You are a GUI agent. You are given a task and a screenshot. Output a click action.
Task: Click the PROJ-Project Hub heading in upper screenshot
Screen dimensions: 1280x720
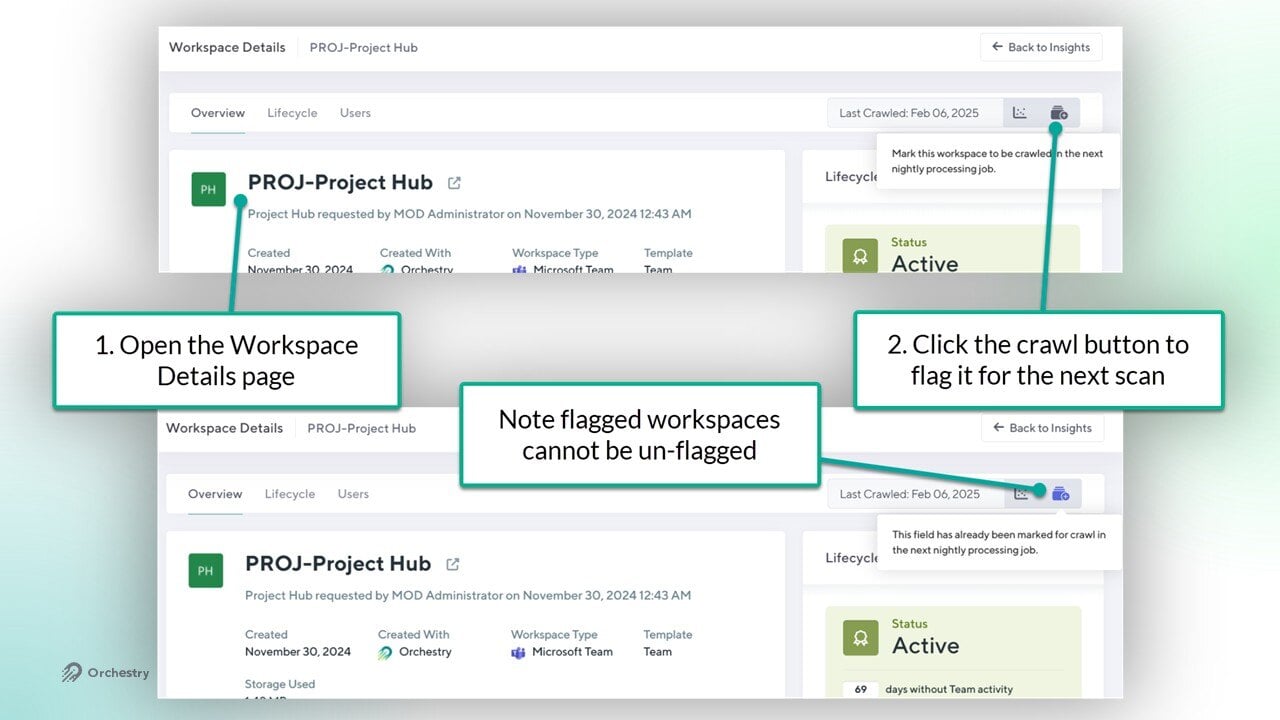(x=340, y=182)
